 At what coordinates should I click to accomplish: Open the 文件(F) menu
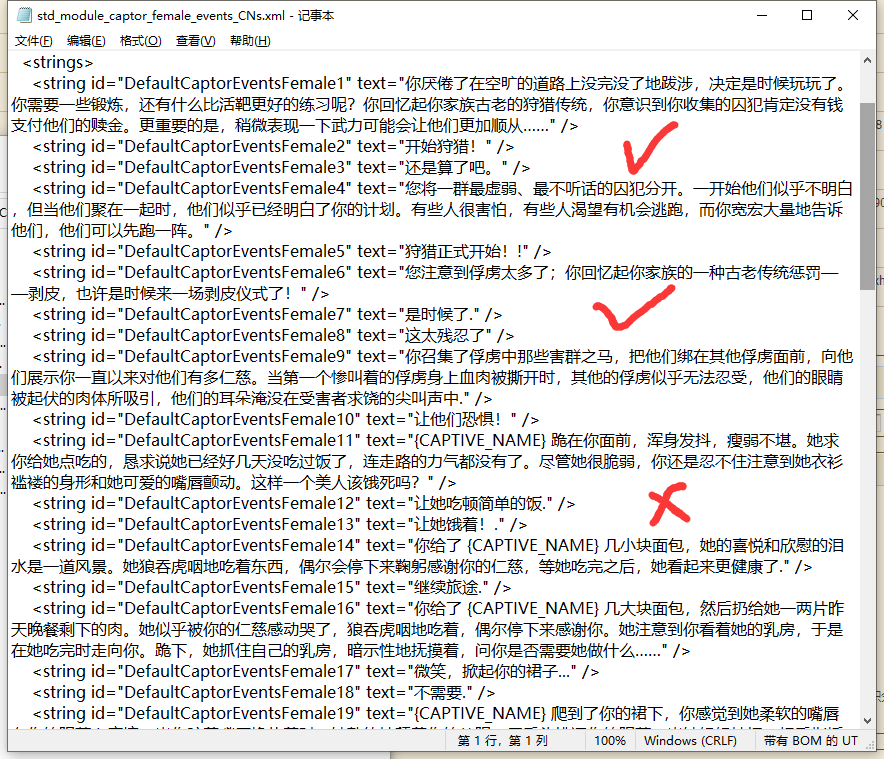(x=33, y=41)
